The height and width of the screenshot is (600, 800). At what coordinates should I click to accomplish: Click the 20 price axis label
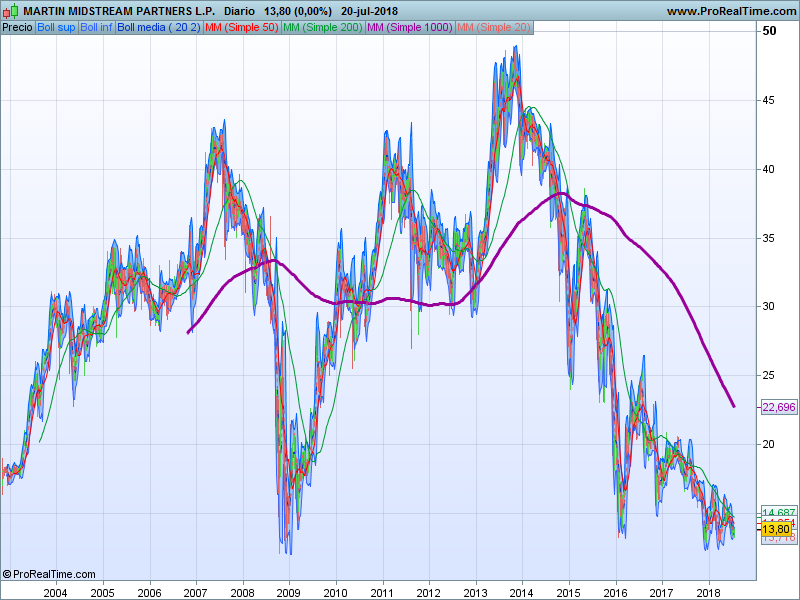pyautogui.click(x=768, y=444)
